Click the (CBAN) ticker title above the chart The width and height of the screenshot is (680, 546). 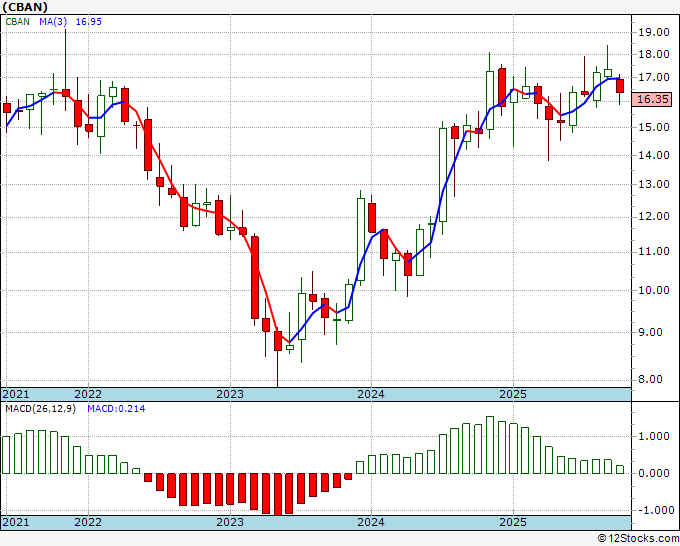tap(25, 6)
